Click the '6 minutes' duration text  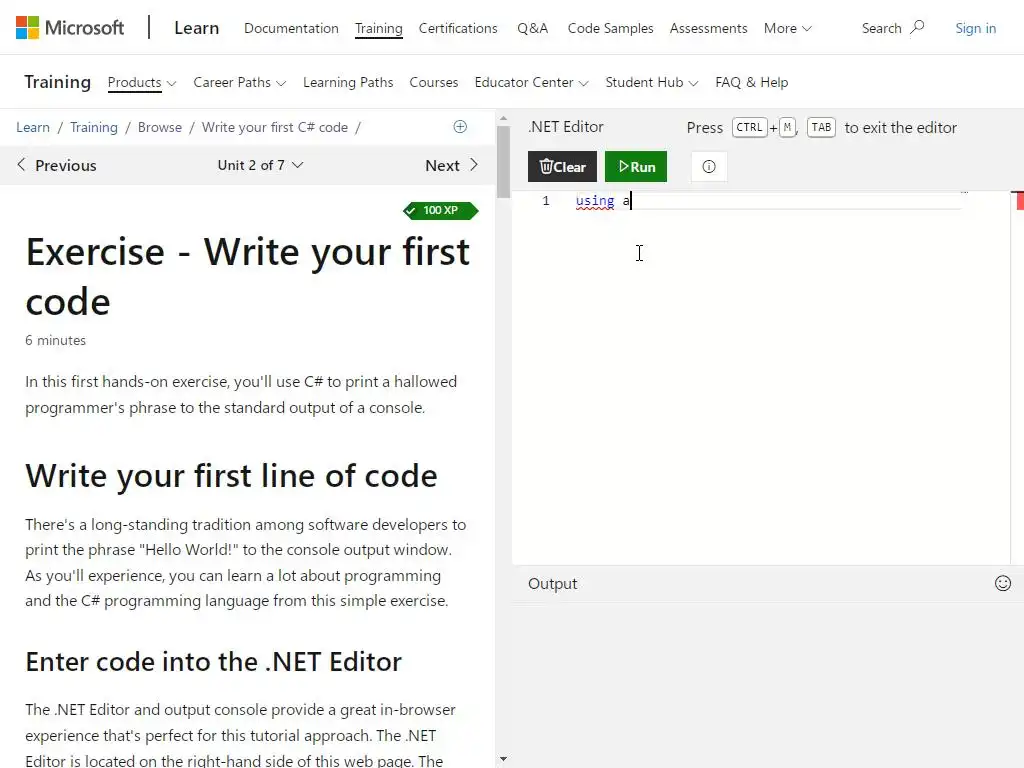56,340
